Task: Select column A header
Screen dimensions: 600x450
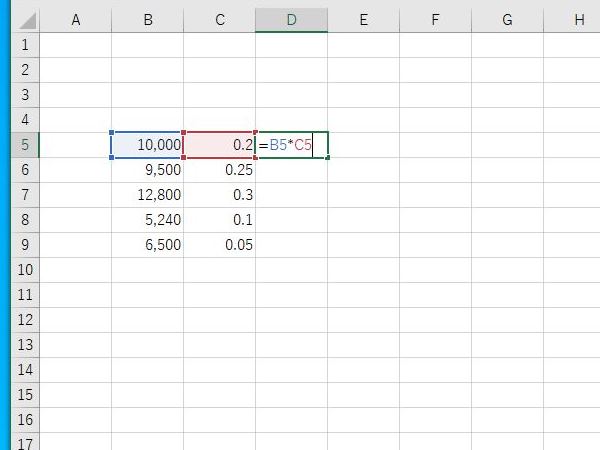Action: (76, 20)
